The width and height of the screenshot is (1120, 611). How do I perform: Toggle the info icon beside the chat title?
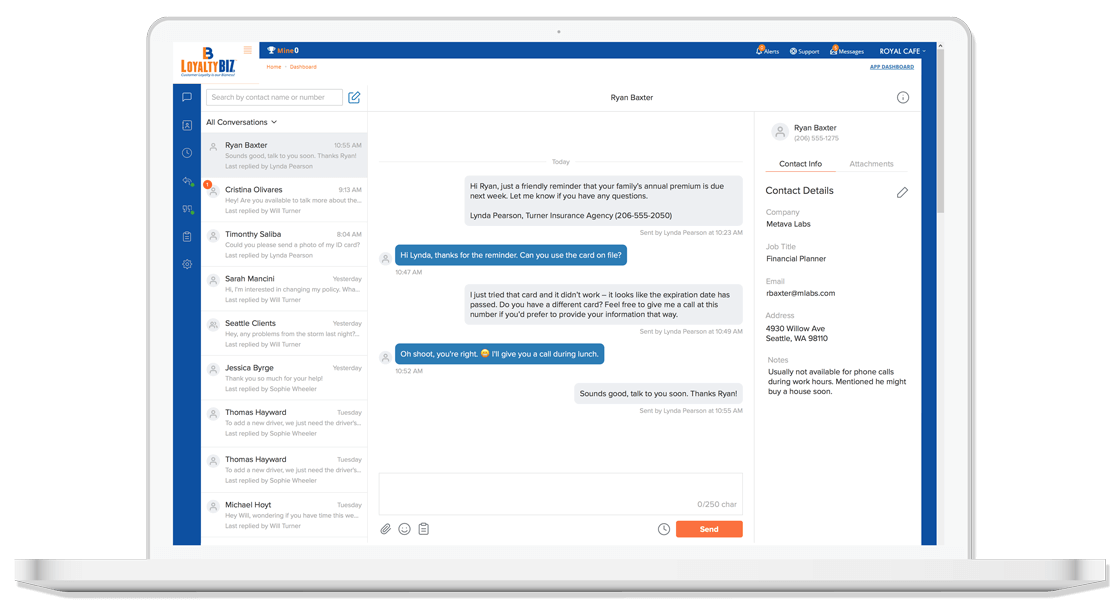[x=903, y=97]
